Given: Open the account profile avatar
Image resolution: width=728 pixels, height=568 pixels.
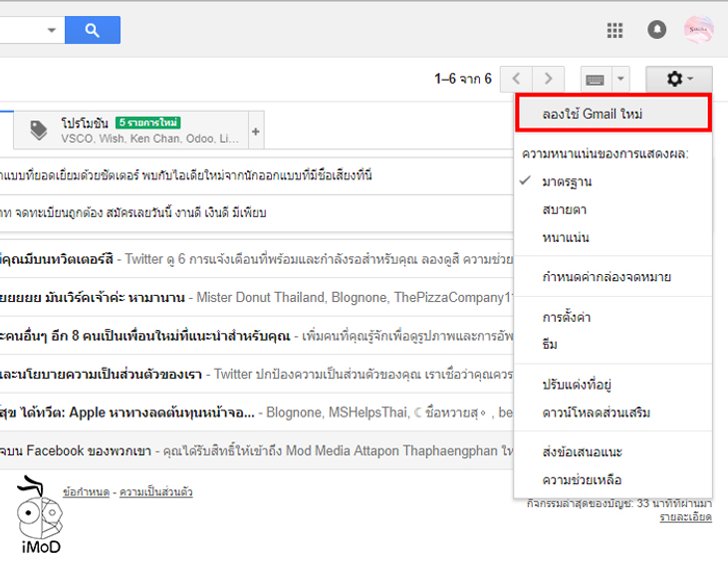Looking at the screenshot, I should [x=698, y=30].
